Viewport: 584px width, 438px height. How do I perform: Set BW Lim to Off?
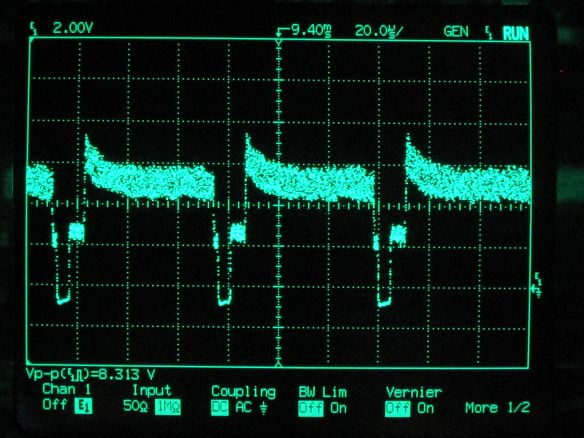(311, 409)
